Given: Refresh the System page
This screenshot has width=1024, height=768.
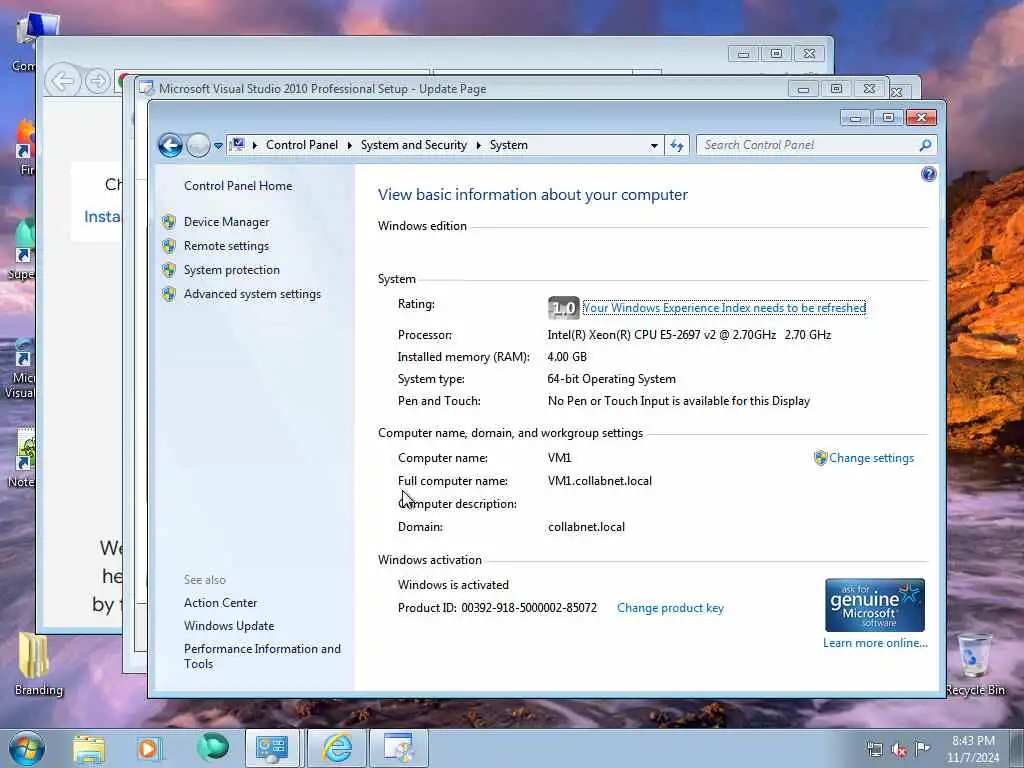Looking at the screenshot, I should click(x=677, y=146).
